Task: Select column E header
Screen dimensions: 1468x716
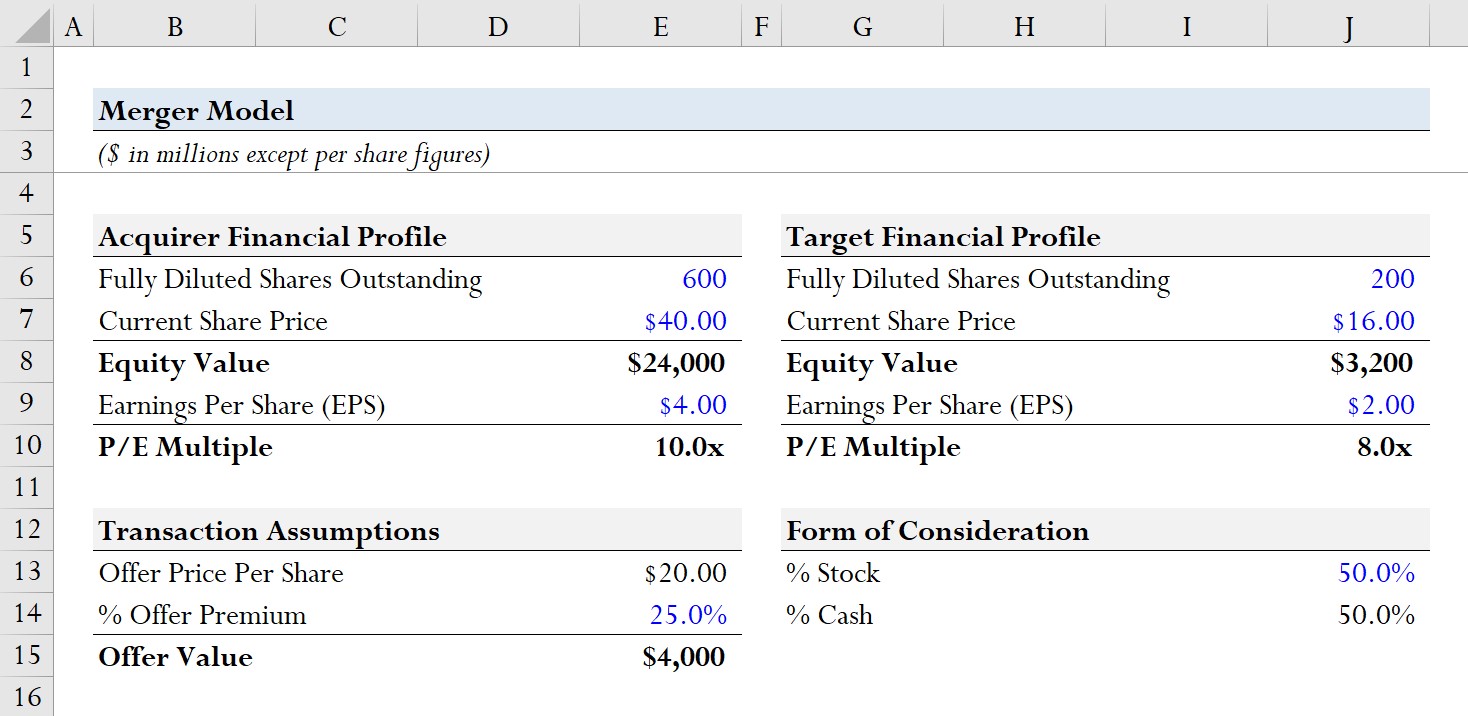Action: coord(660,26)
